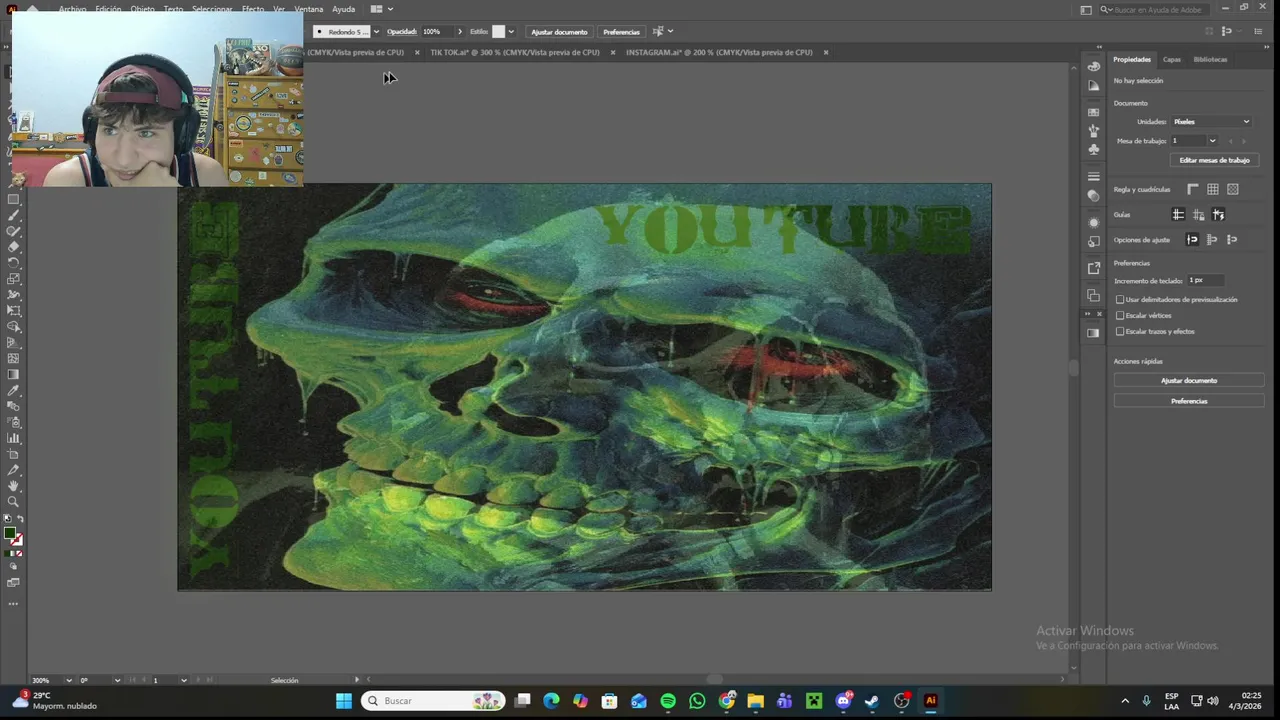Click 'Editar mesas de trabajo' button
Screen dimensions: 1280x720
pyautogui.click(x=1214, y=160)
